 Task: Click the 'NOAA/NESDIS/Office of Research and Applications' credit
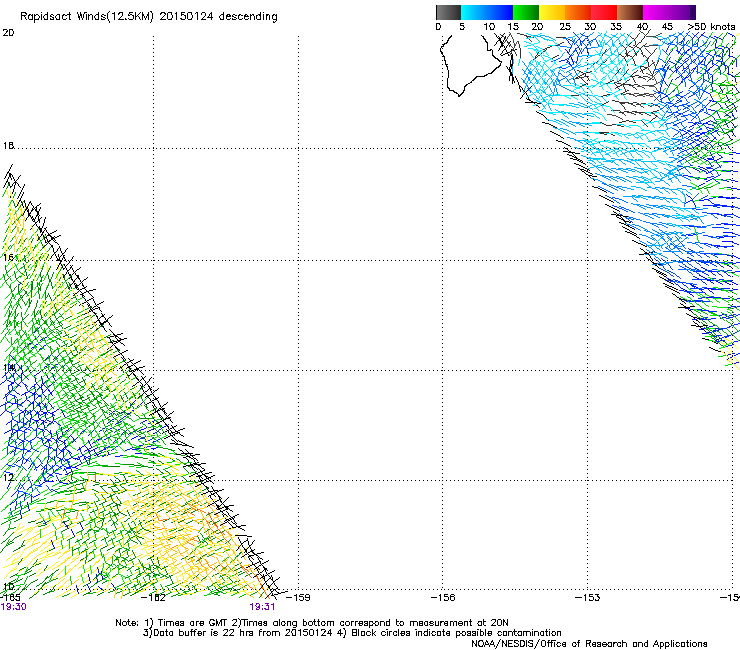click(589, 644)
